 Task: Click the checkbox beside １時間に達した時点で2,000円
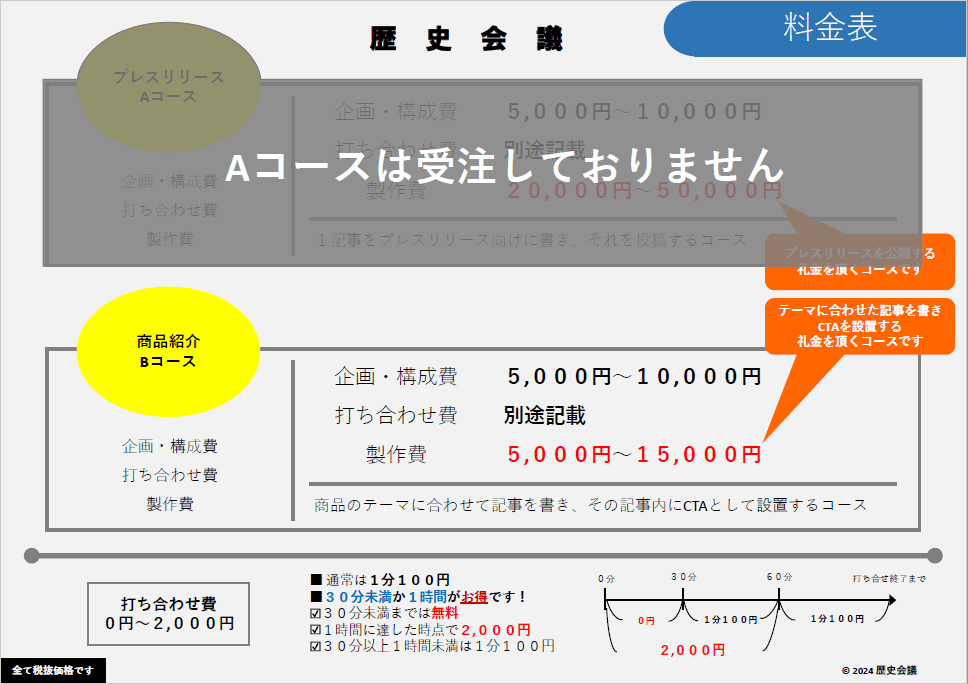tap(316, 630)
